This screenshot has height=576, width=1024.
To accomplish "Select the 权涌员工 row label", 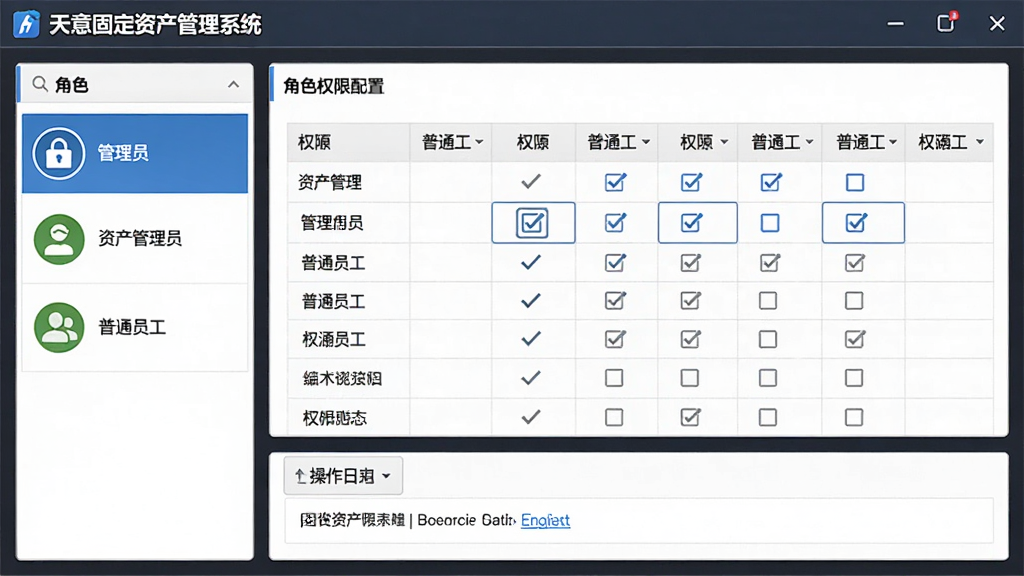I will point(334,339).
